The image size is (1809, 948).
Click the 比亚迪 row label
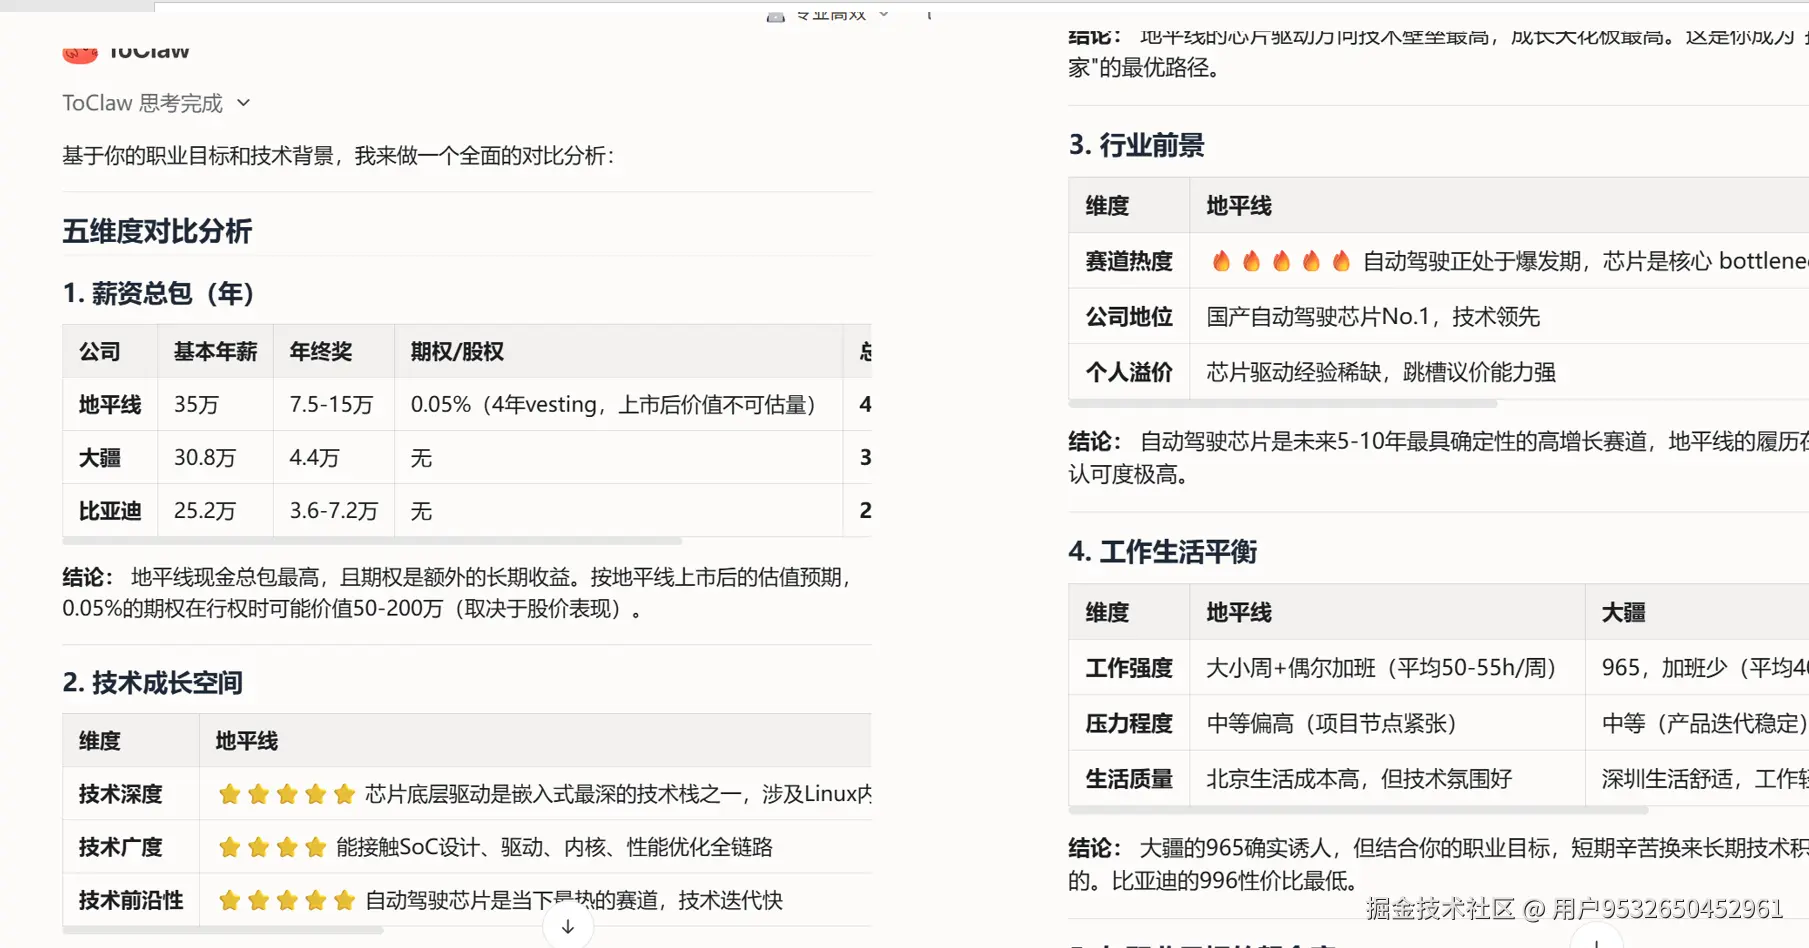pos(110,511)
